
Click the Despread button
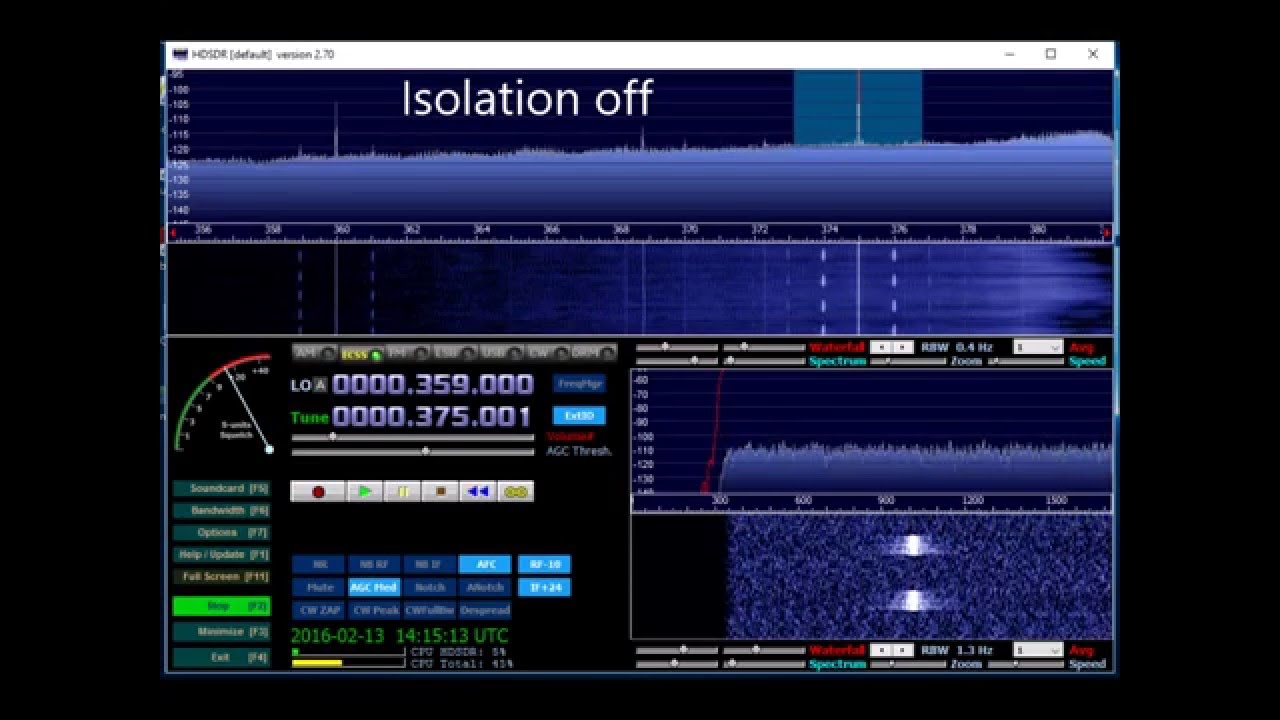tap(485, 610)
